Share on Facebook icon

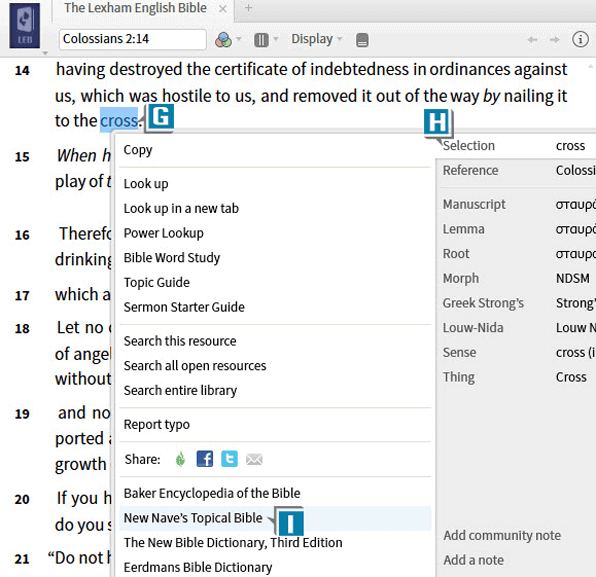(204, 459)
